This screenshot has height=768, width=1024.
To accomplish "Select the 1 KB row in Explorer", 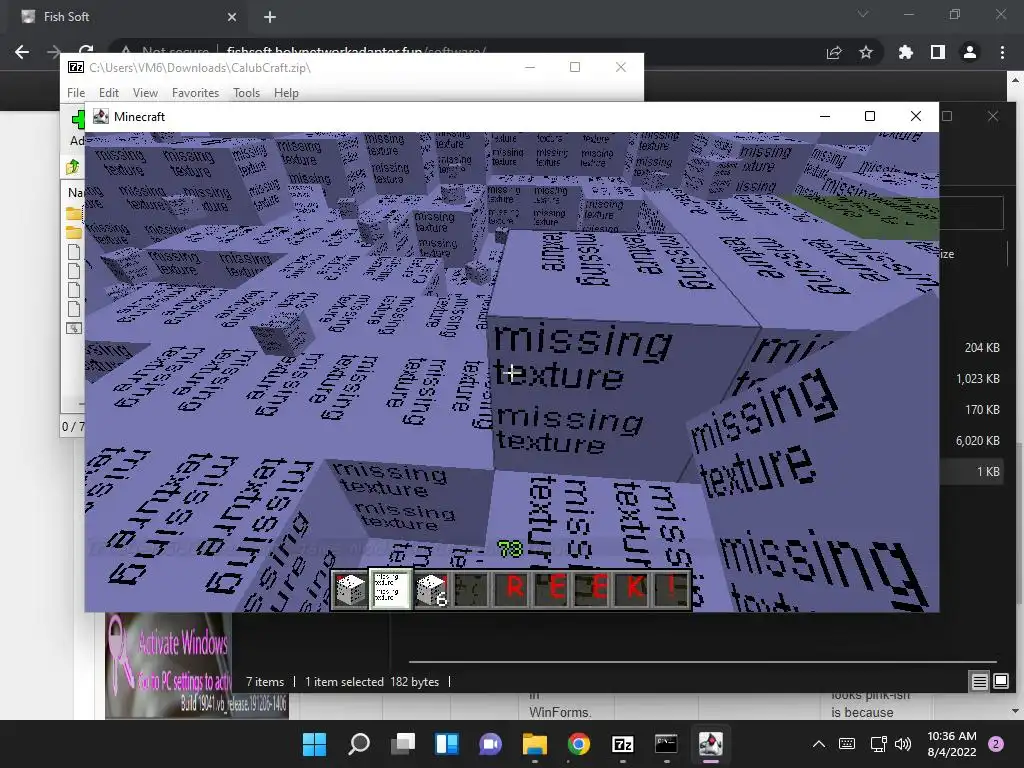I will click(x=972, y=472).
